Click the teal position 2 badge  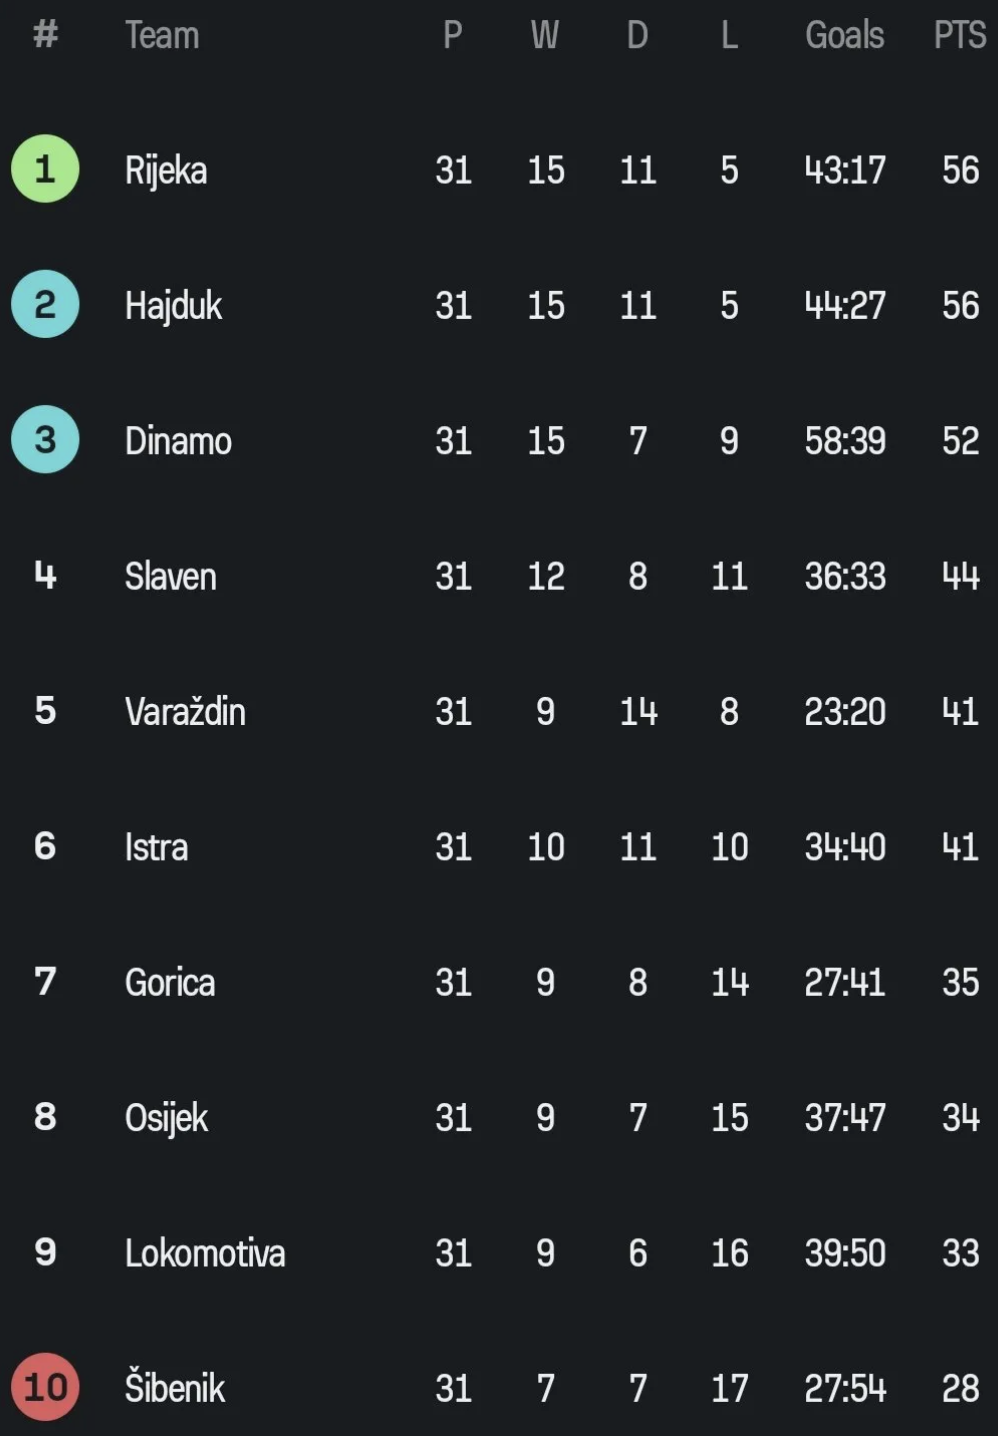click(45, 304)
